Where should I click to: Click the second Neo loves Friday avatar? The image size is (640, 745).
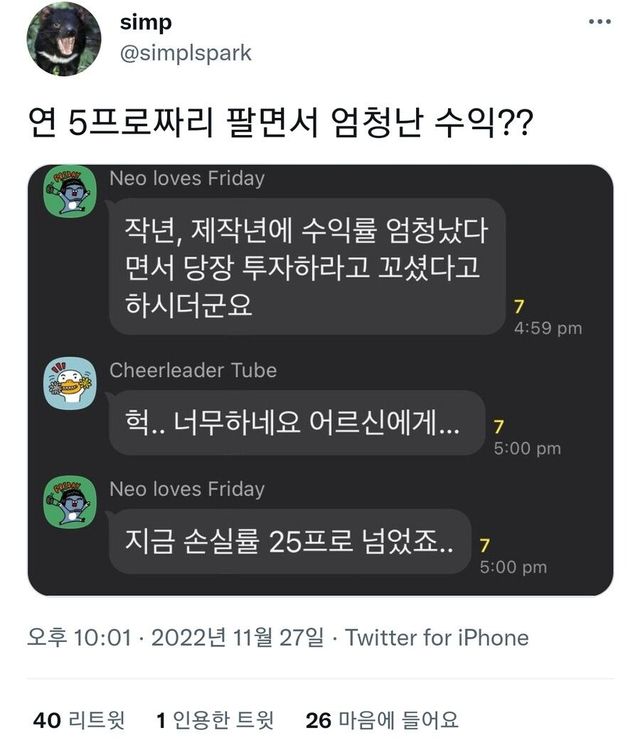click(70, 503)
